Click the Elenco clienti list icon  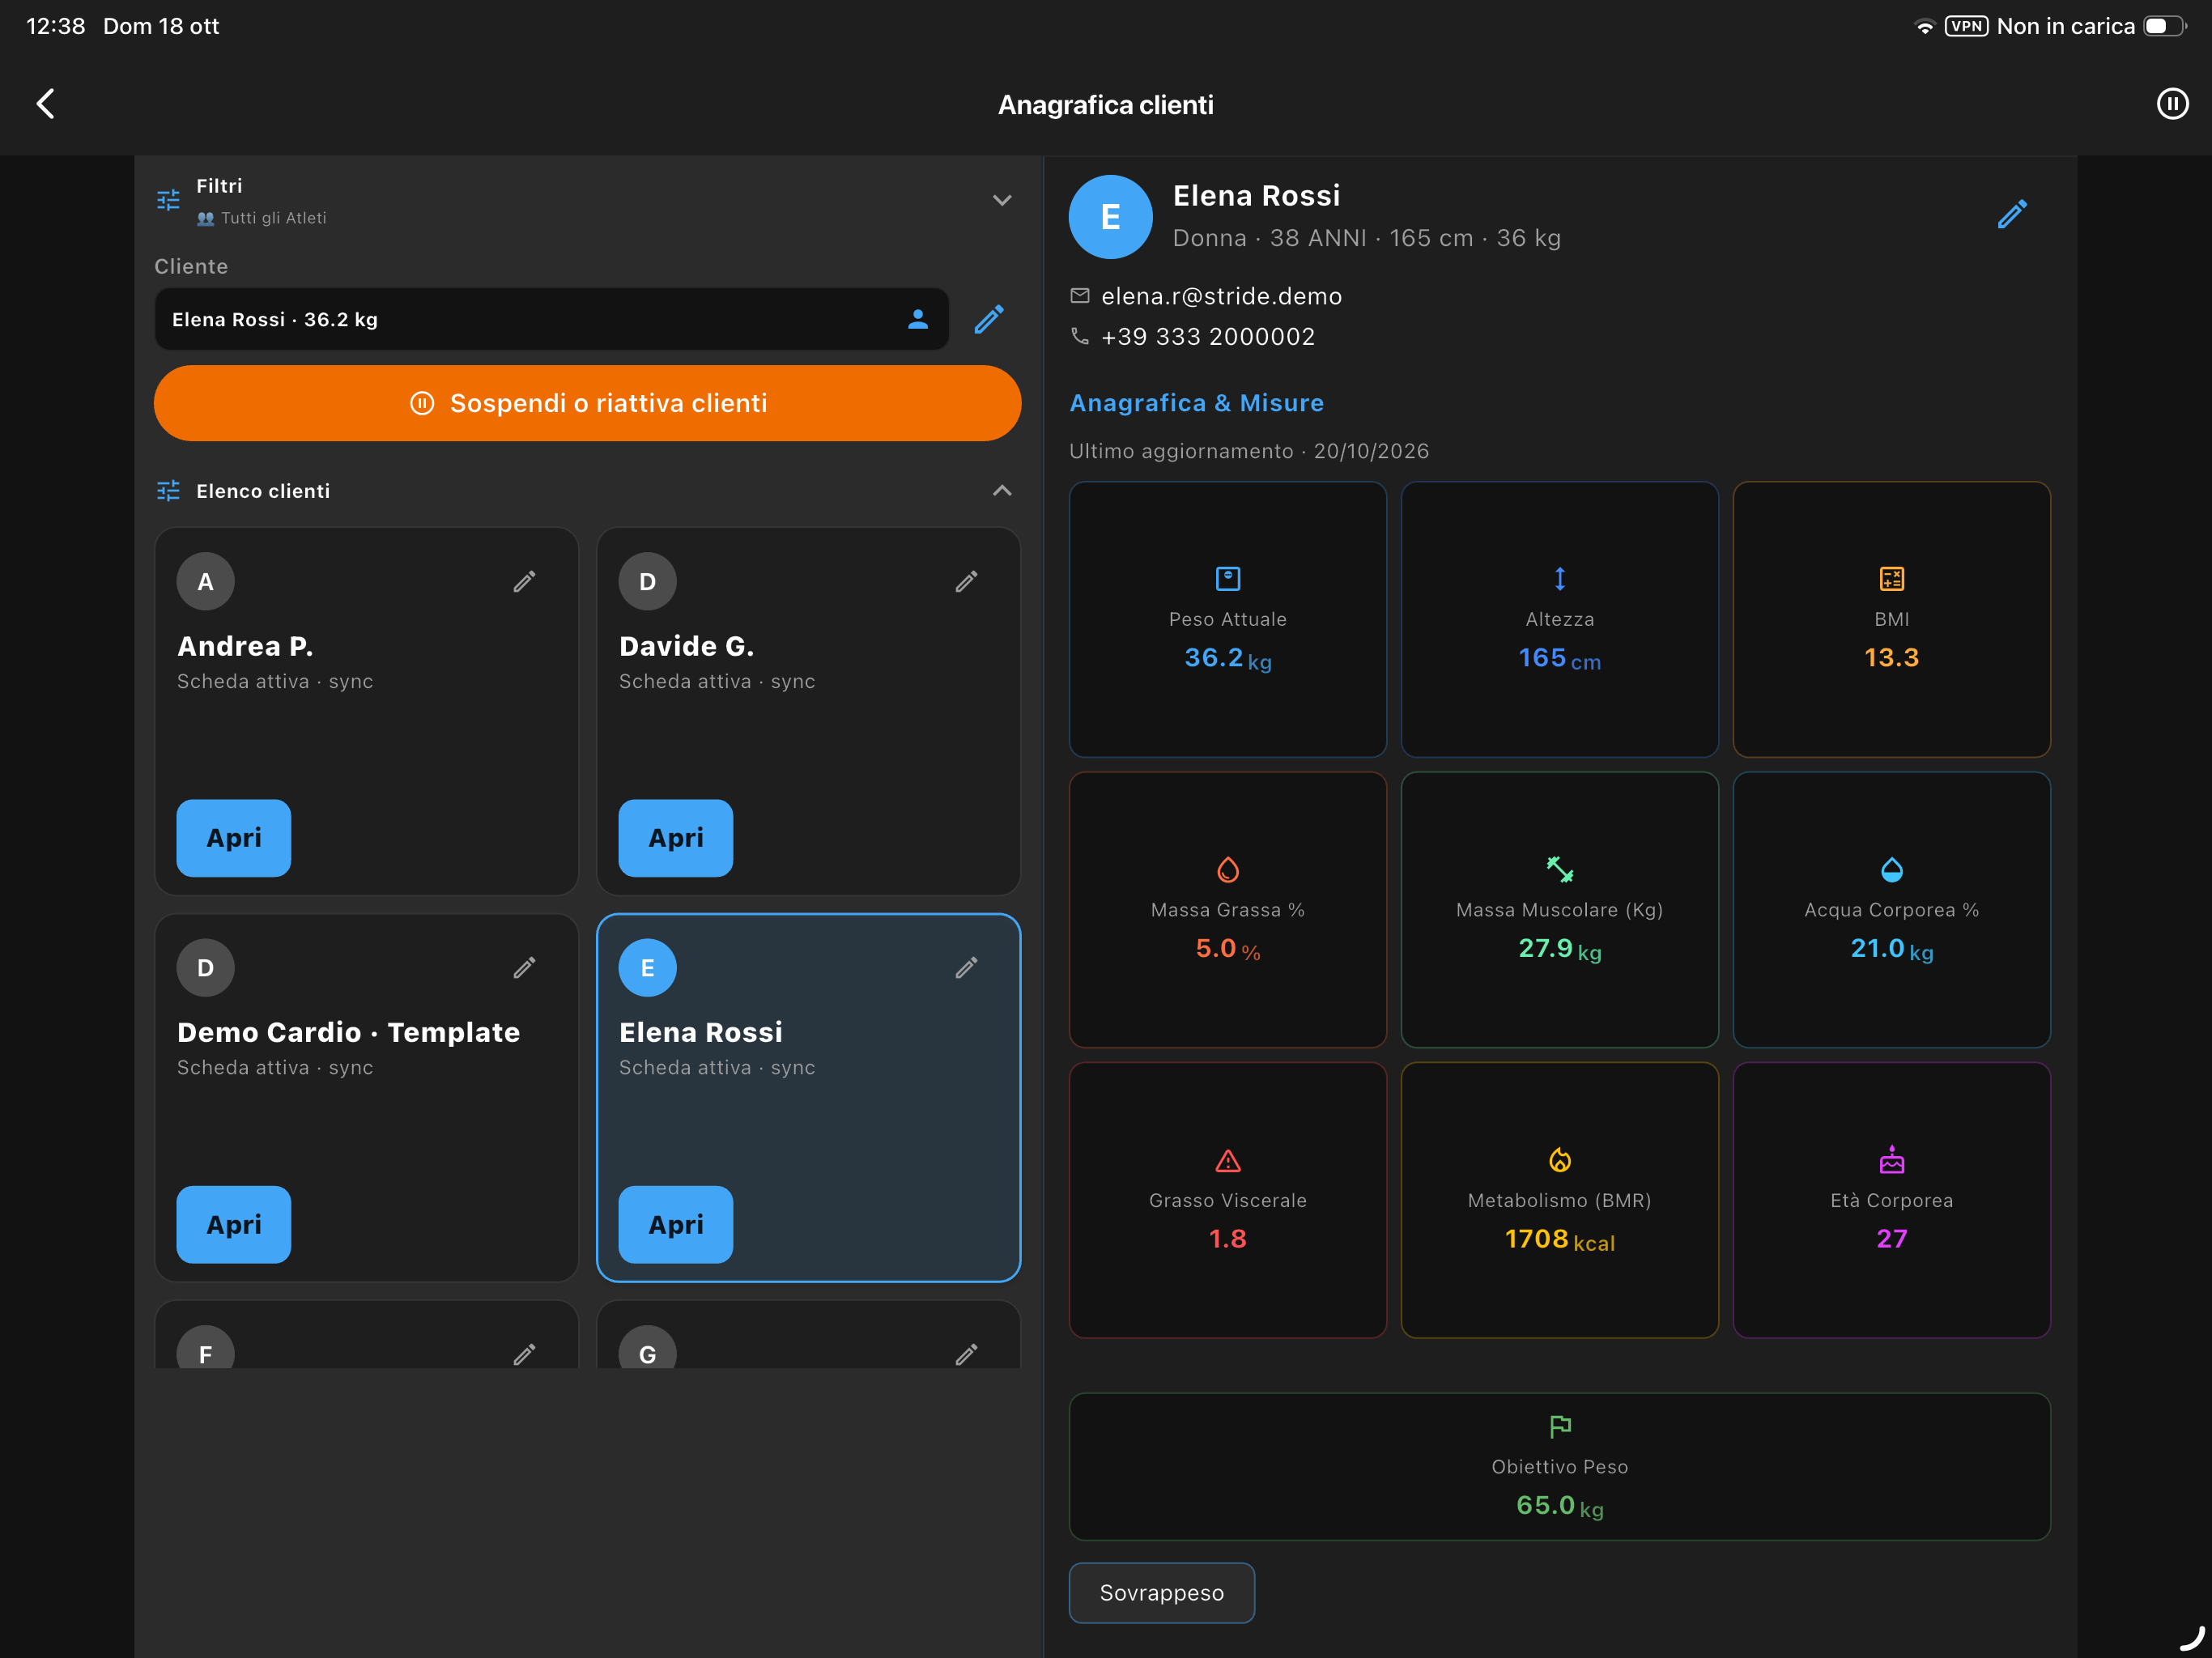point(168,491)
